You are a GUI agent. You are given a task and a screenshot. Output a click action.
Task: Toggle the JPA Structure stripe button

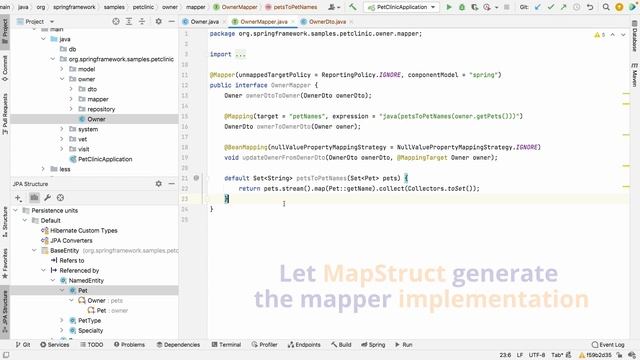(x=5, y=313)
